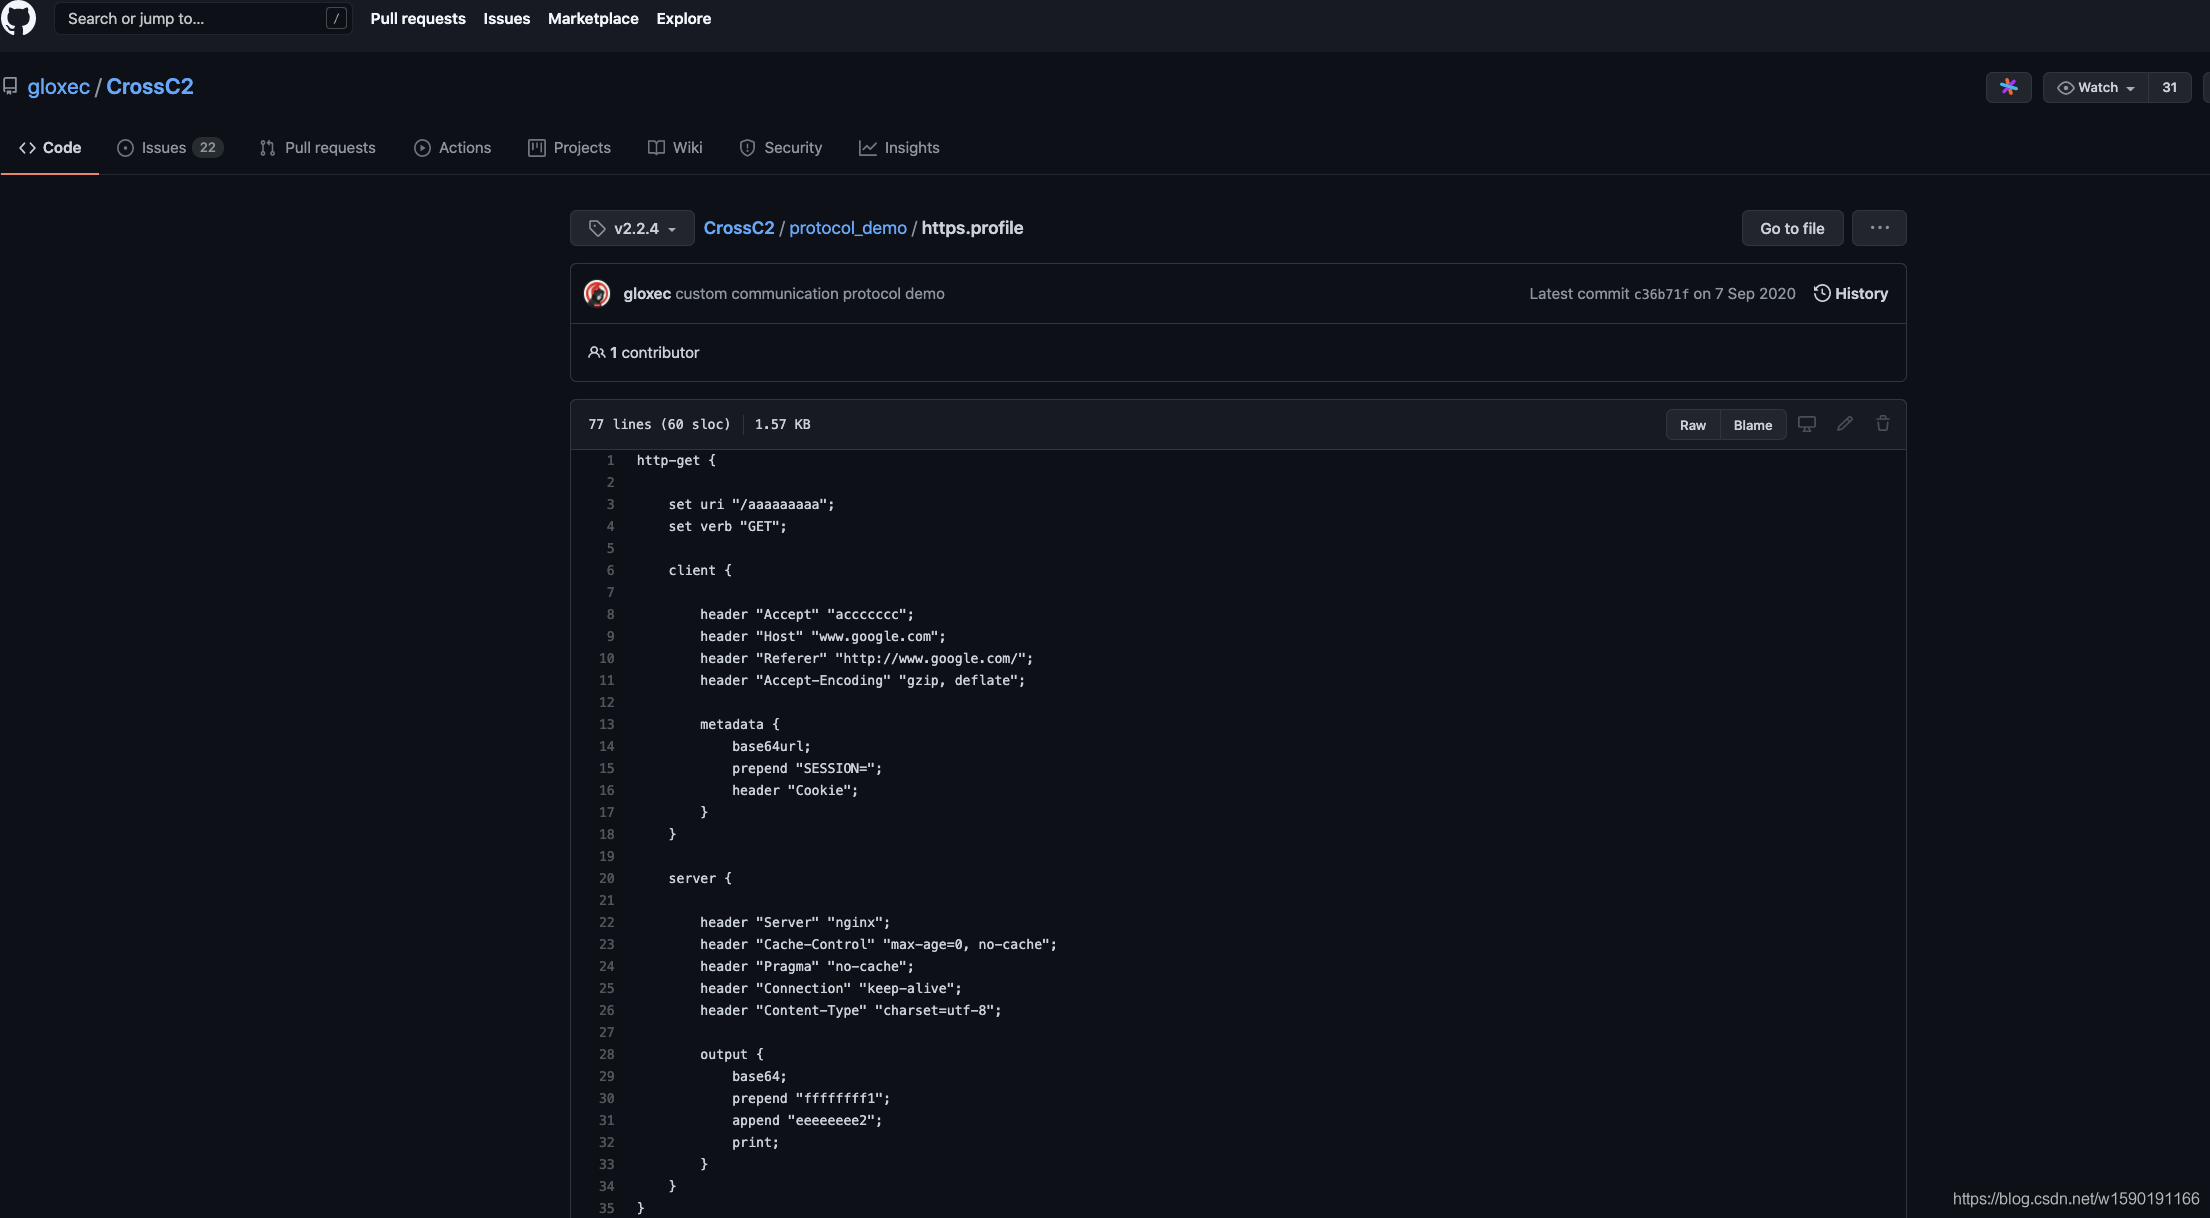
Task: Click the Raw button
Action: click(x=1692, y=425)
